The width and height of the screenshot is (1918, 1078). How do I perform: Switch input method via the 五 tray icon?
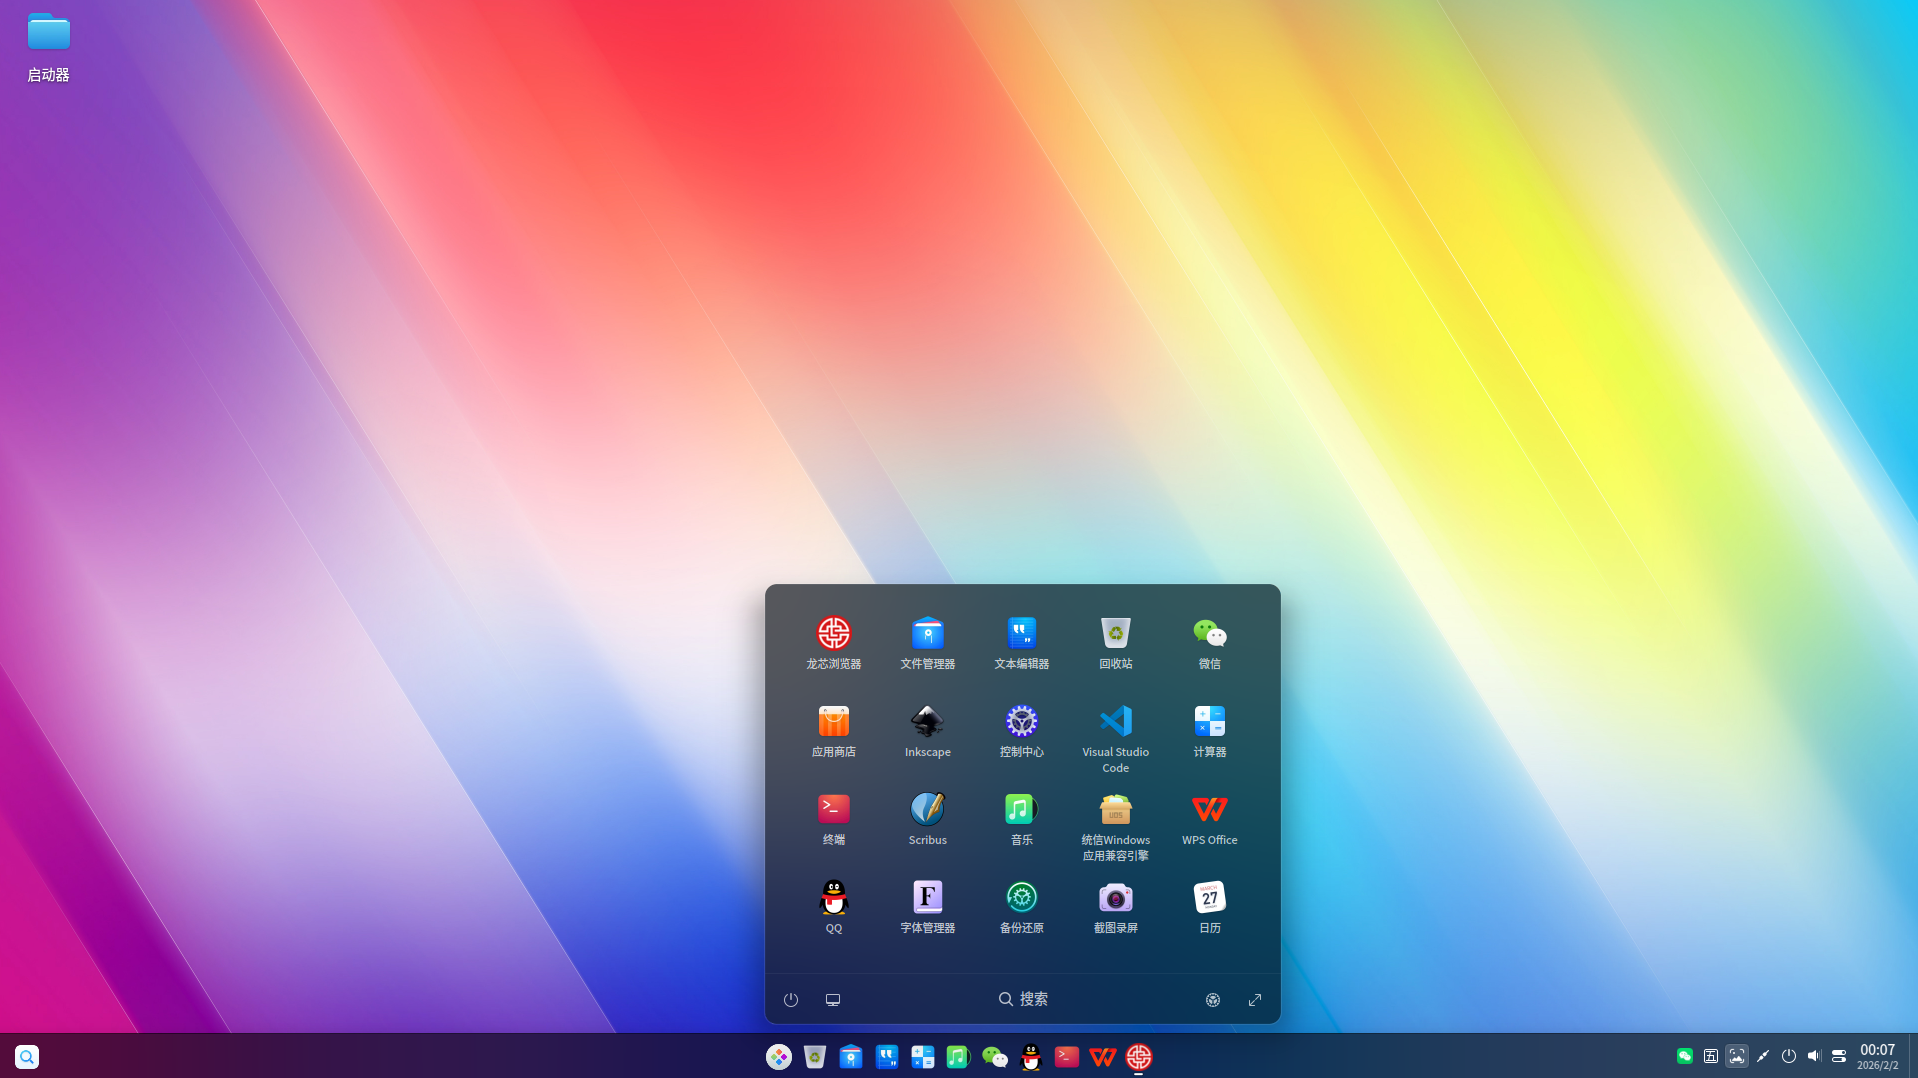[x=1710, y=1056]
